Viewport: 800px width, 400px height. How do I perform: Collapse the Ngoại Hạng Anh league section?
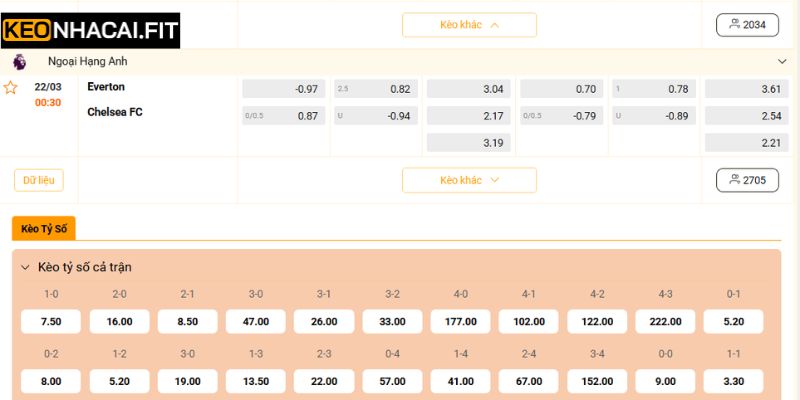coord(782,62)
